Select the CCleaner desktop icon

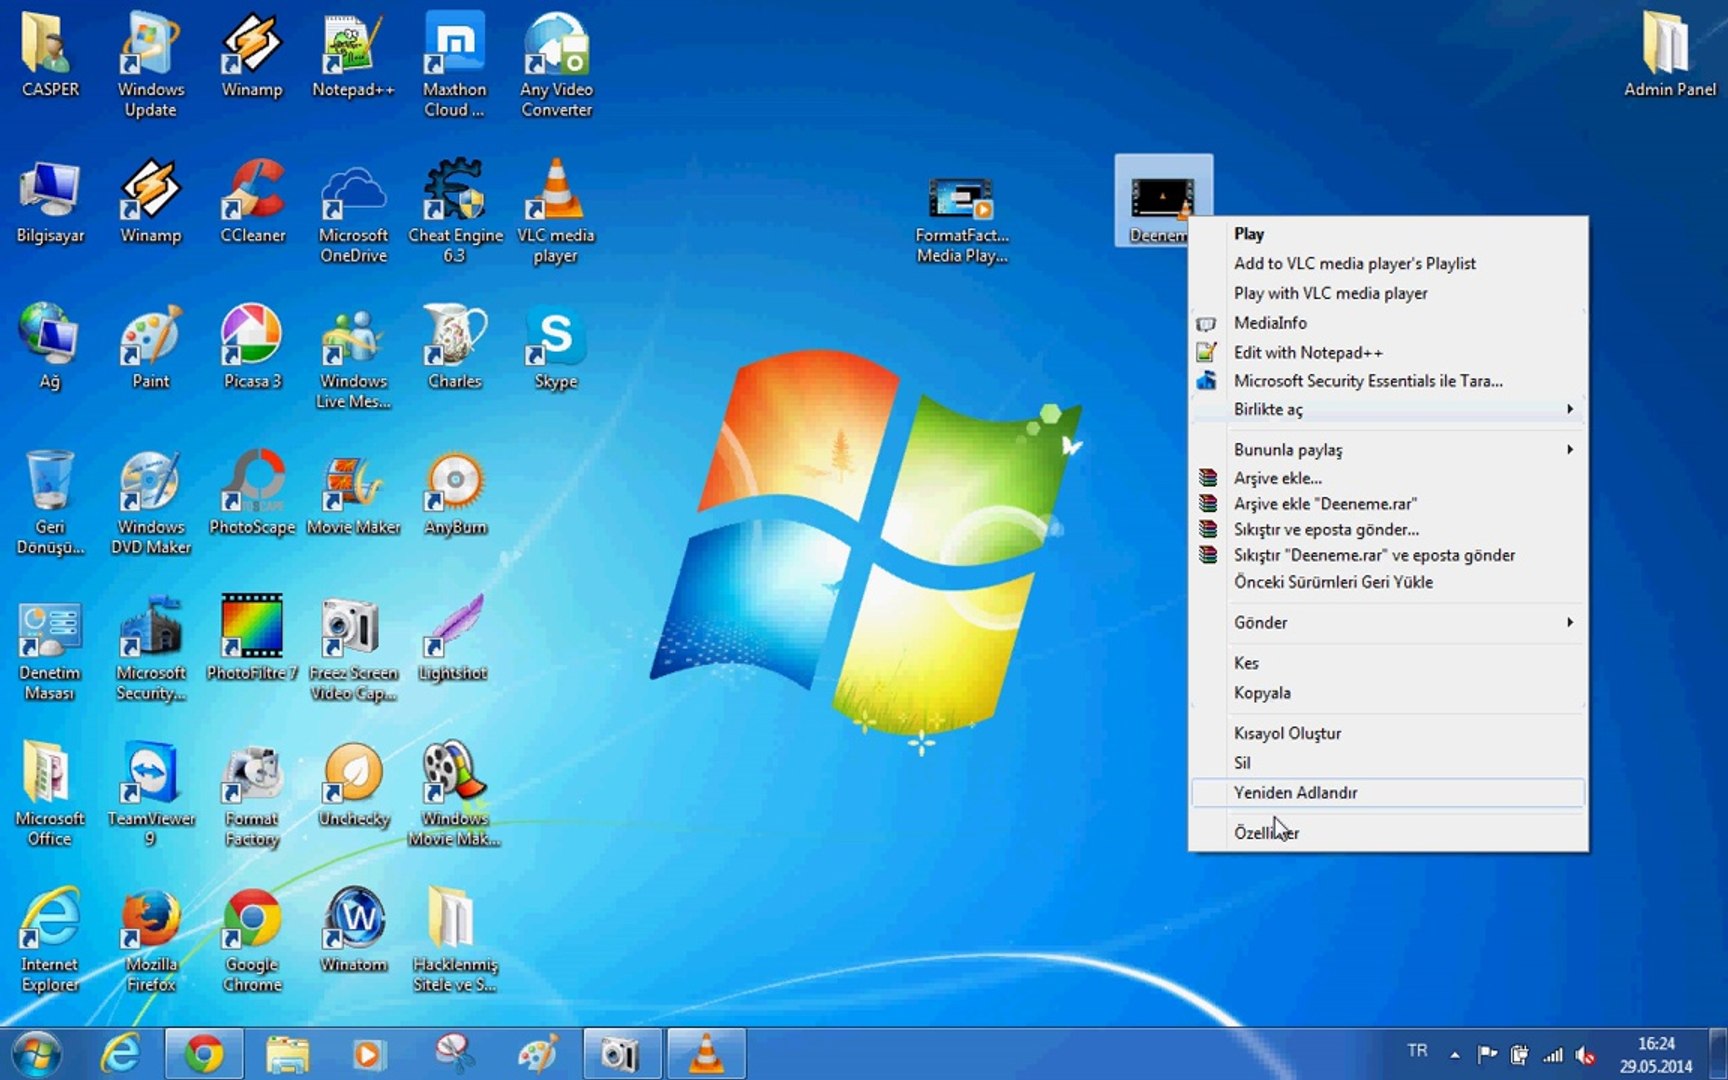[x=252, y=202]
